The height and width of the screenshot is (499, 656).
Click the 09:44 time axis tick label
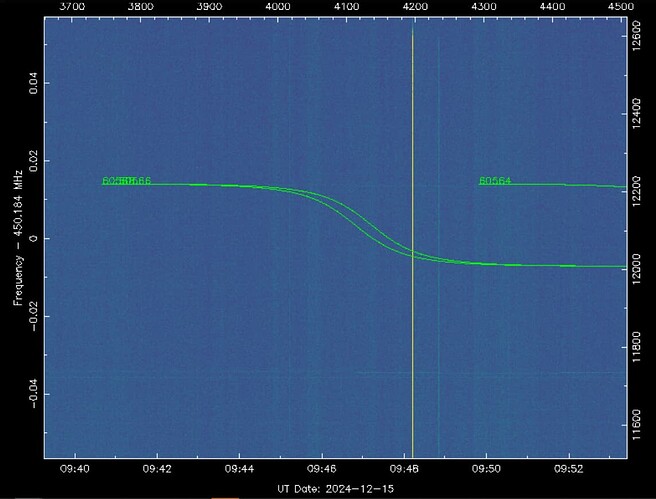click(x=240, y=468)
